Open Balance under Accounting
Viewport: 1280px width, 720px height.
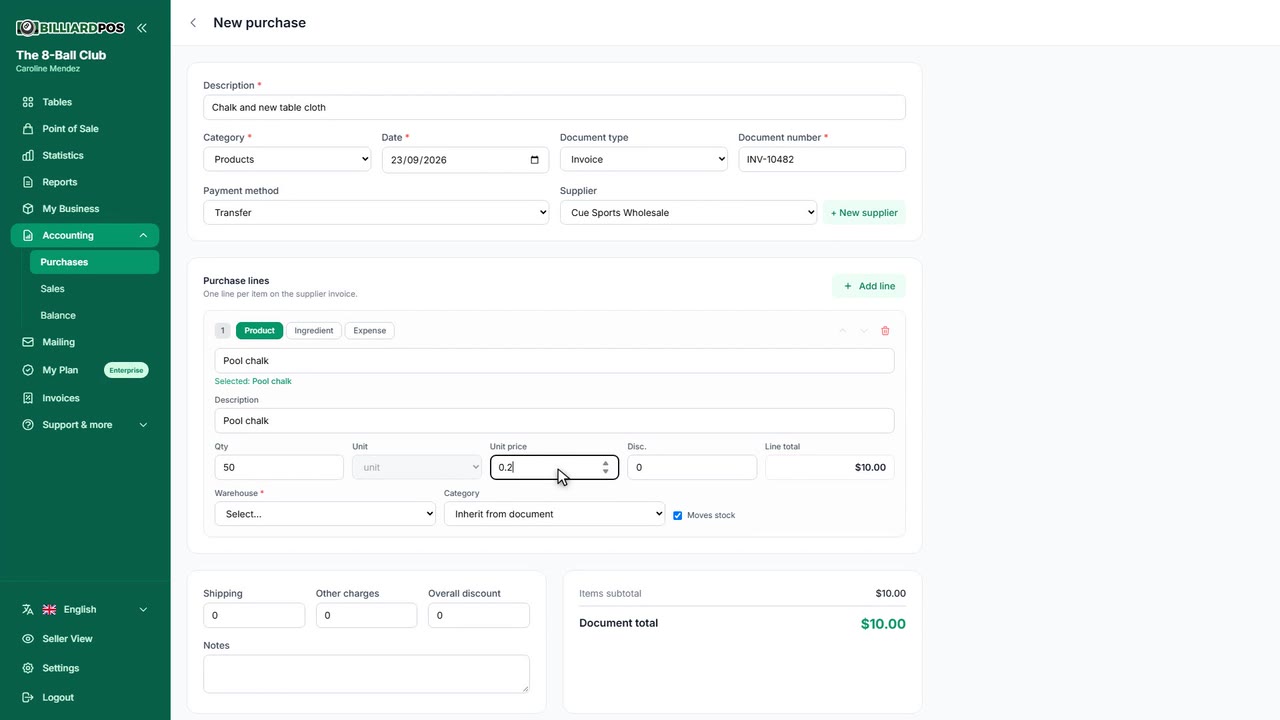pos(94,316)
